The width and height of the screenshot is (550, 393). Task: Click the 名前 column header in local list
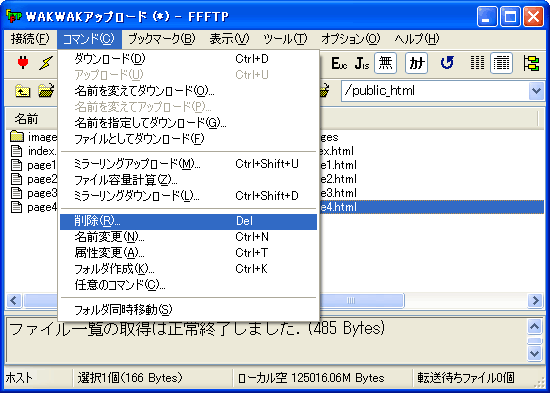[32, 119]
